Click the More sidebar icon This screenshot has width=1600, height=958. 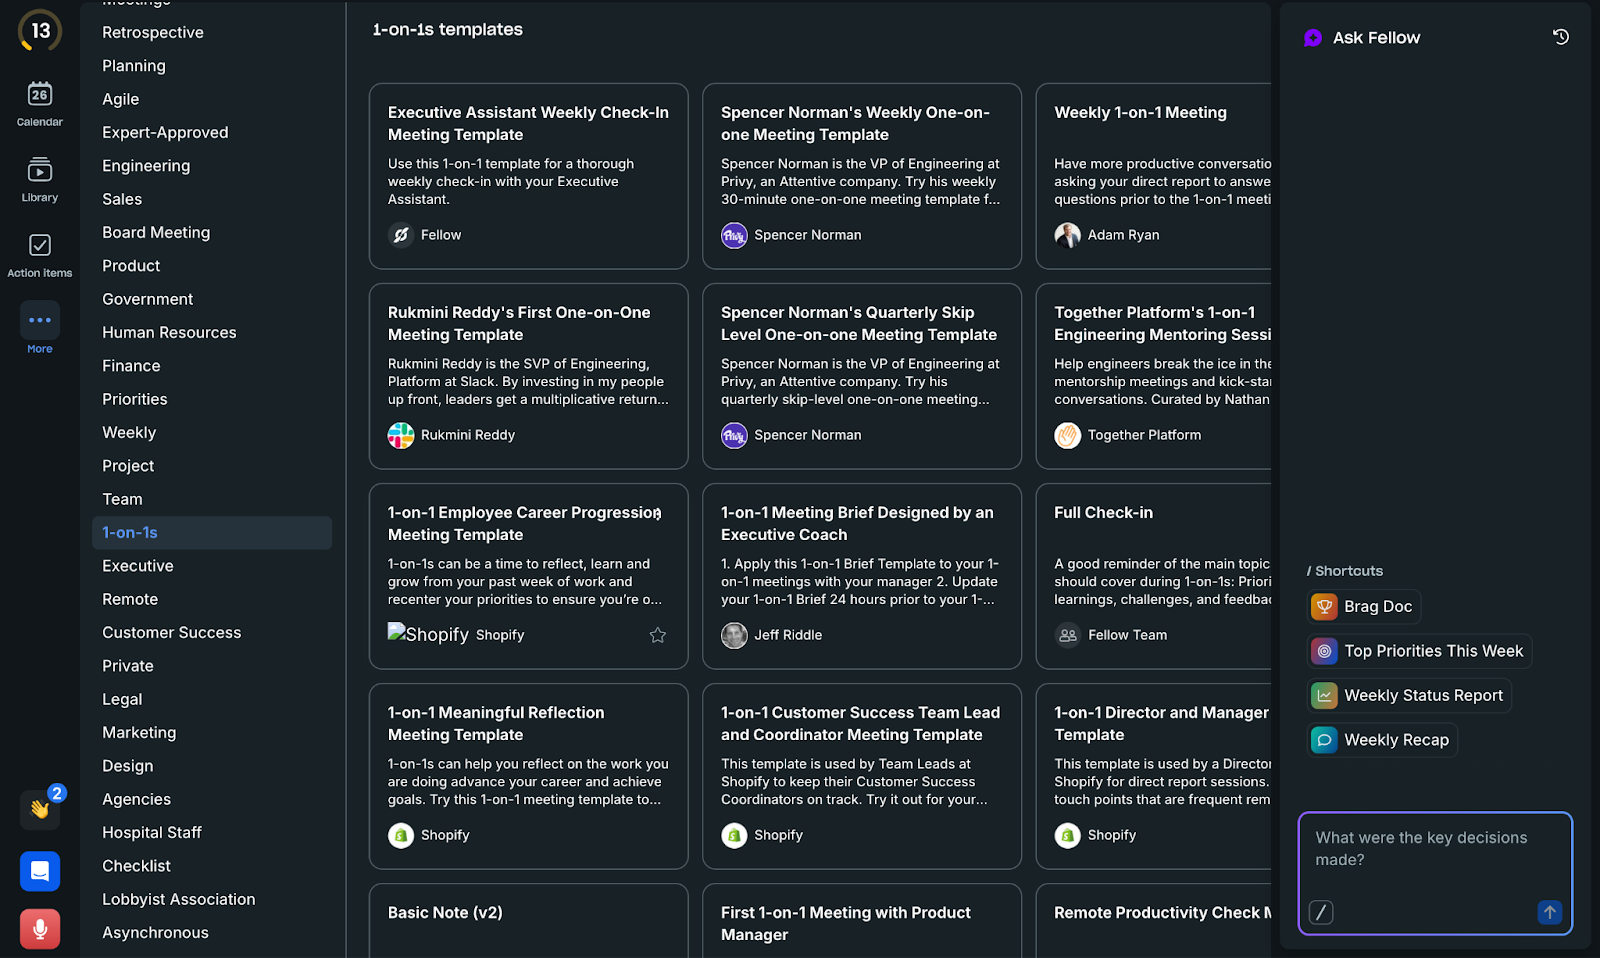pyautogui.click(x=40, y=325)
